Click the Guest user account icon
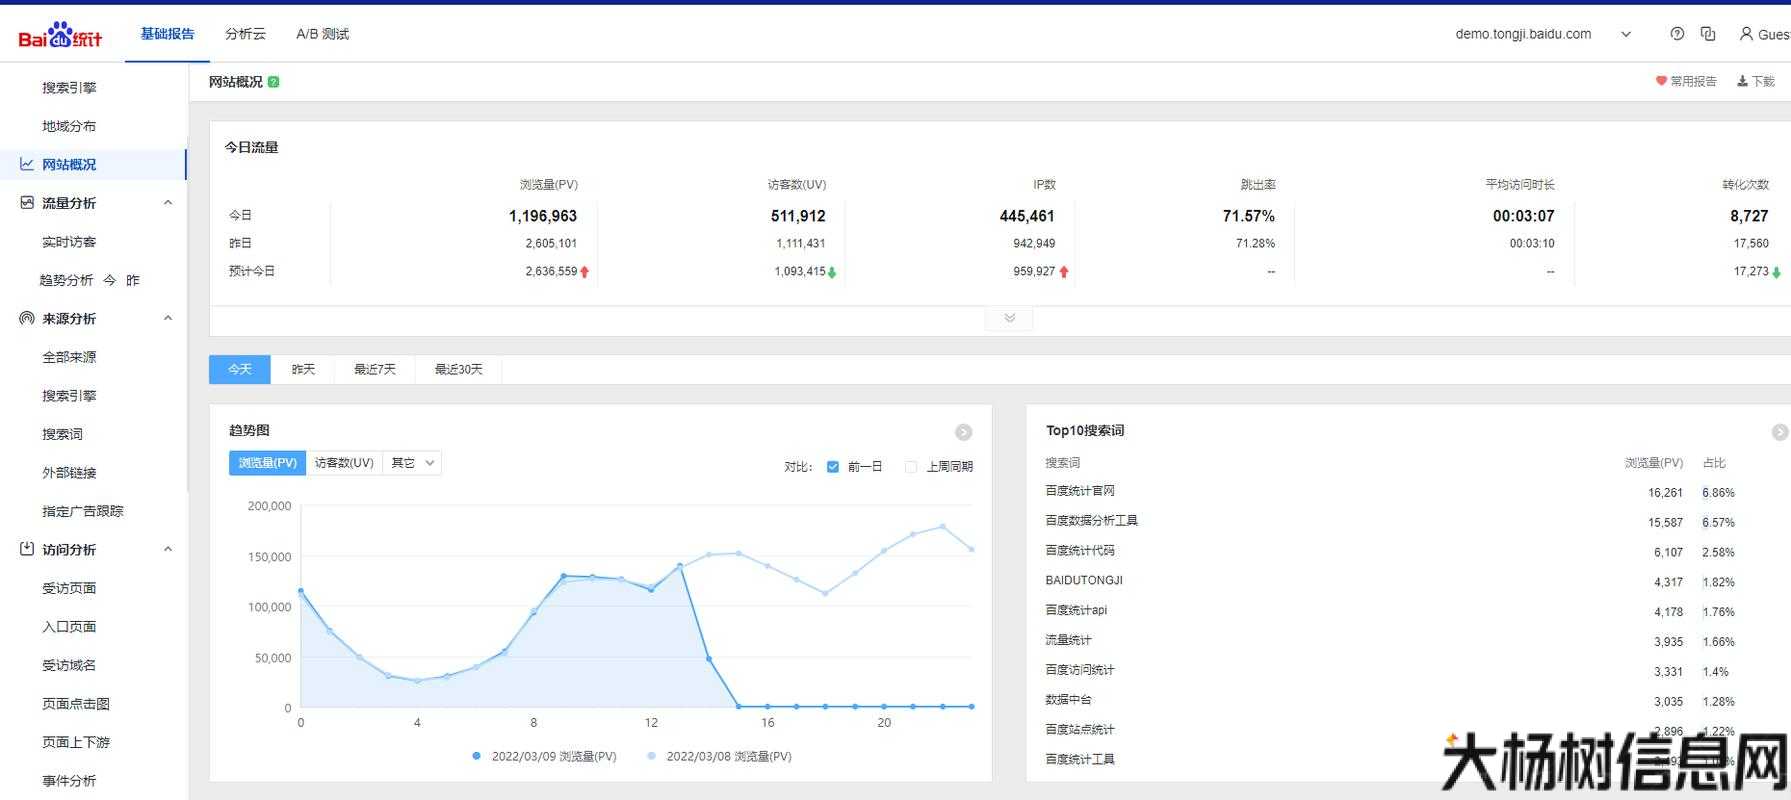Viewport: 1791px width, 800px height. pos(1746,34)
